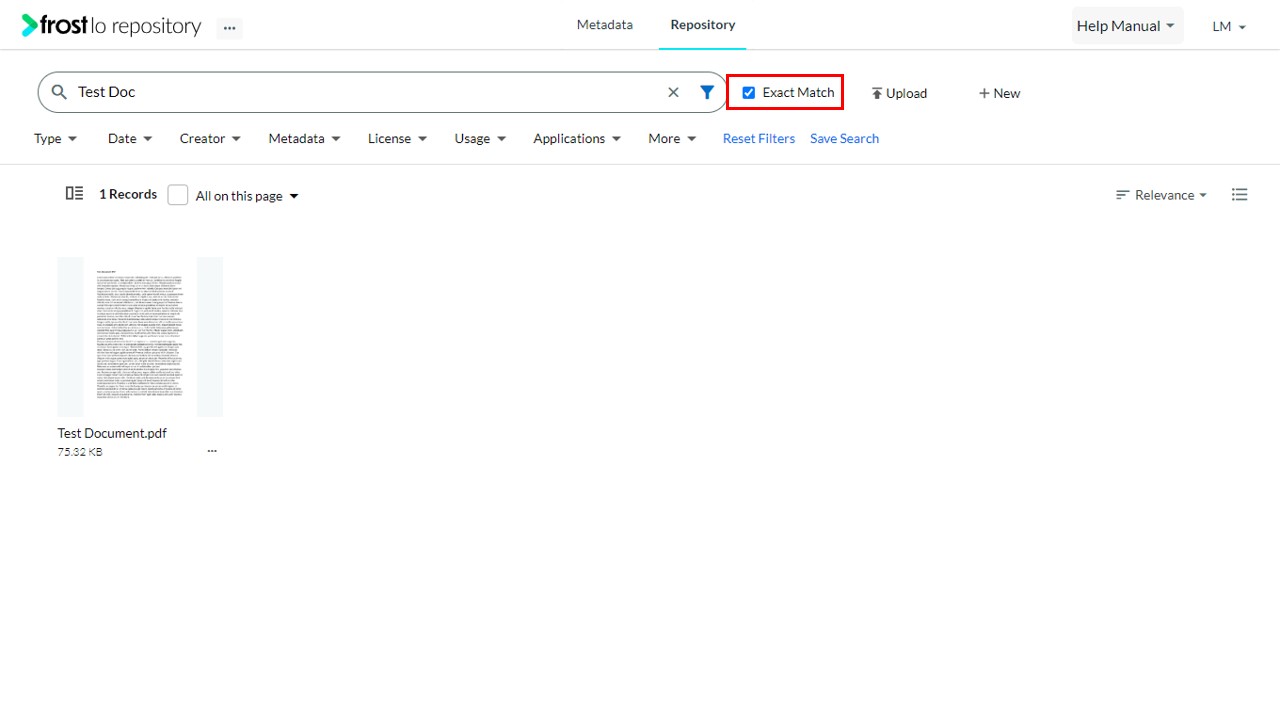Click the Test Document.pdf file name
The image size is (1280, 720).
click(x=112, y=433)
